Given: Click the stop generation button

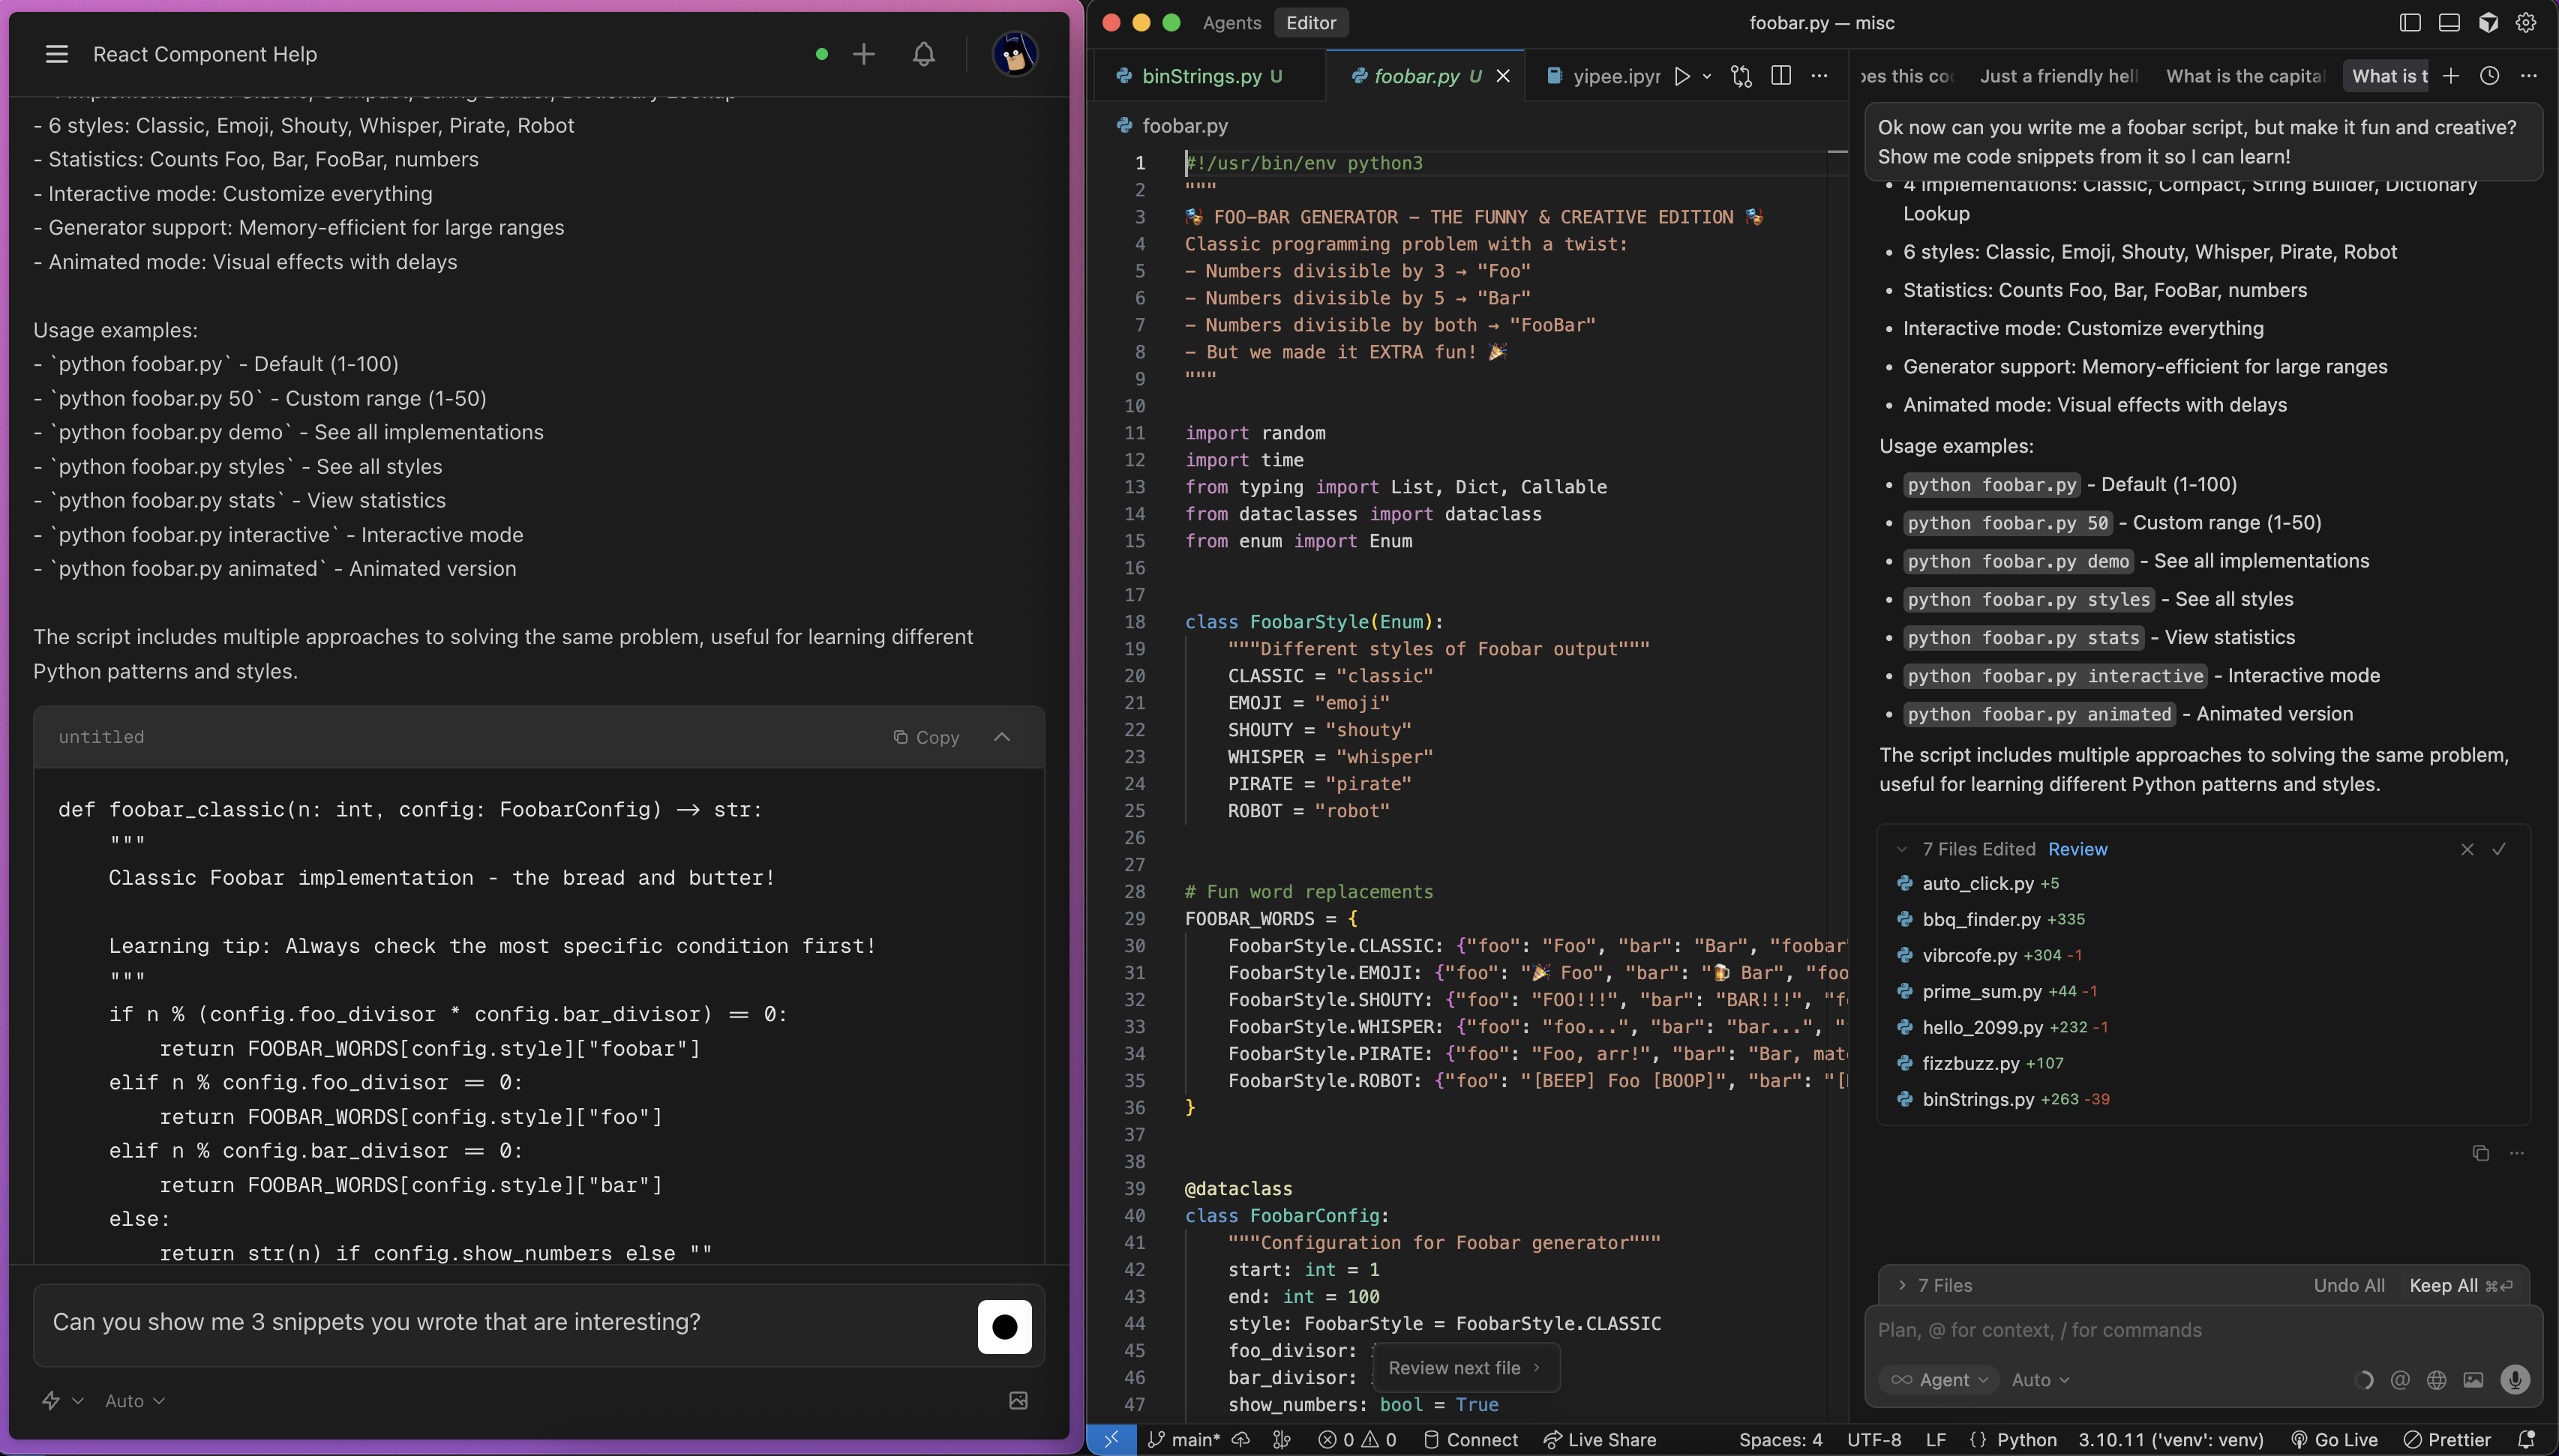Looking at the screenshot, I should [1004, 1326].
